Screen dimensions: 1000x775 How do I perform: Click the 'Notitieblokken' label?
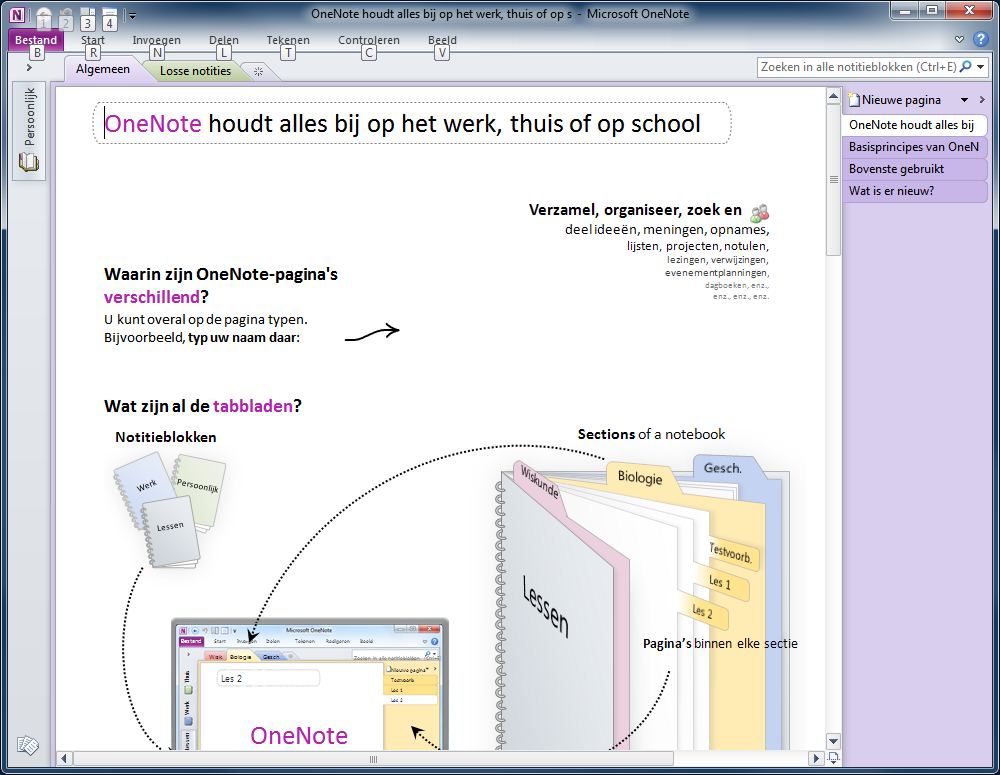[x=166, y=437]
